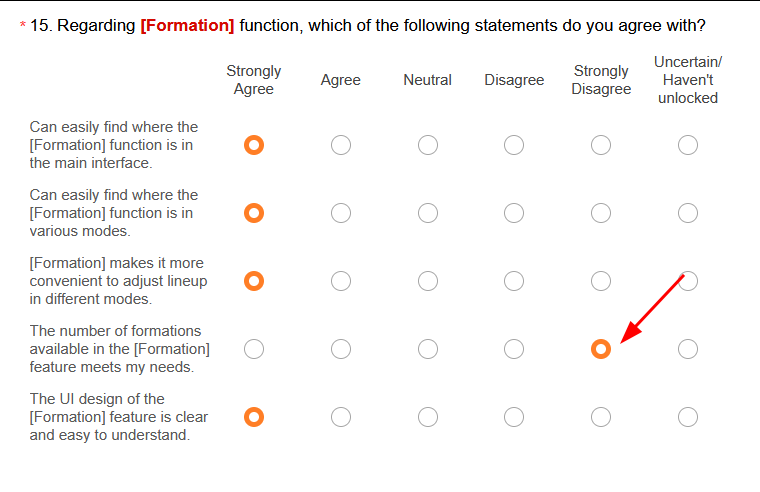Choose Neutral for finding Formation in main interface
Screen dimensions: 760x492
(x=428, y=145)
